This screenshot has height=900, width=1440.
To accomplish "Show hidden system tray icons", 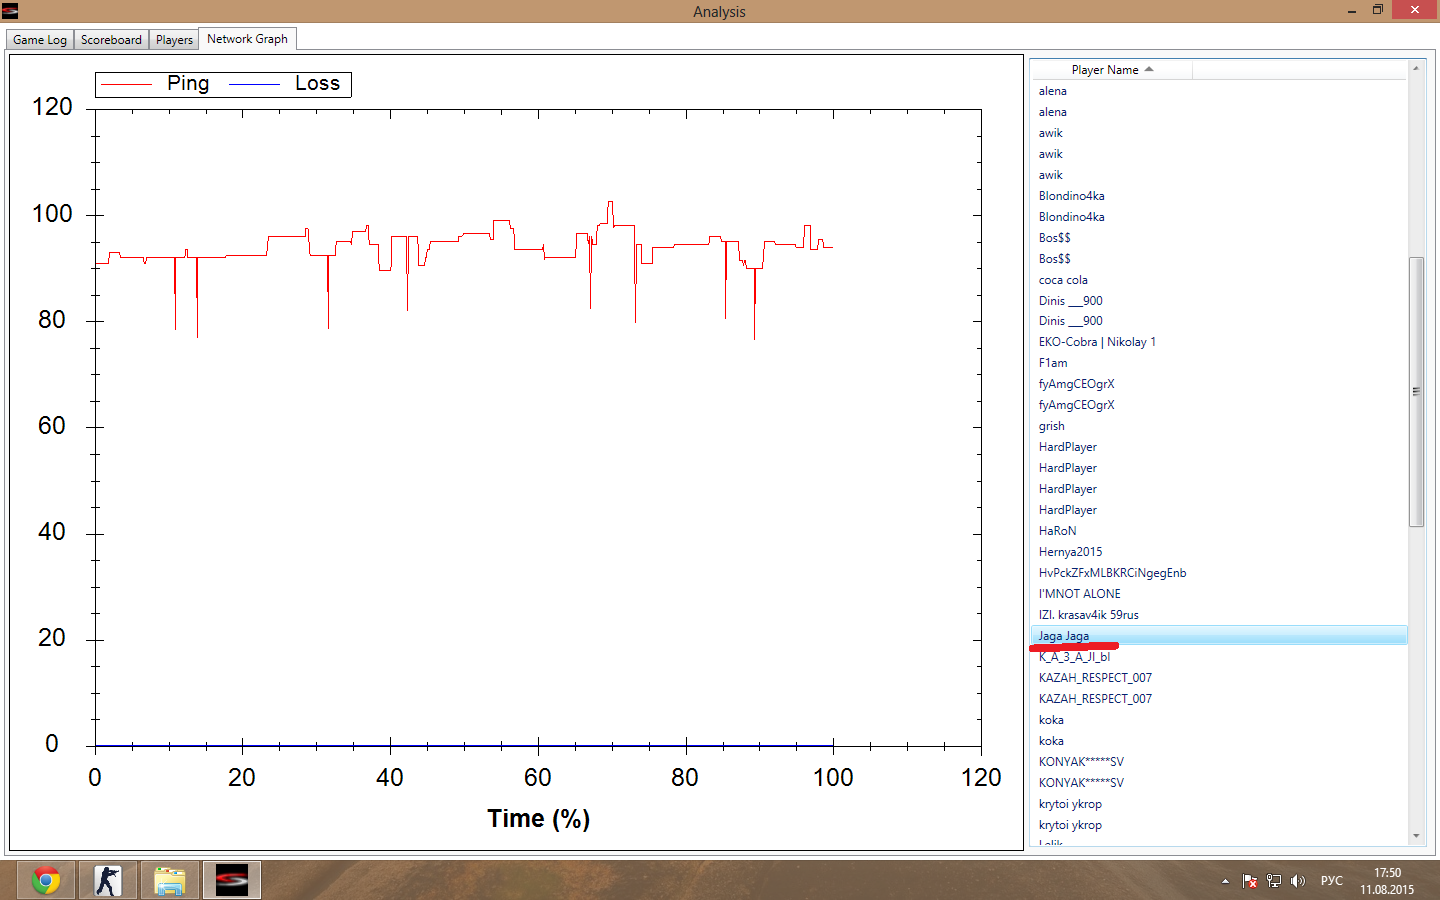I will coord(1225,881).
